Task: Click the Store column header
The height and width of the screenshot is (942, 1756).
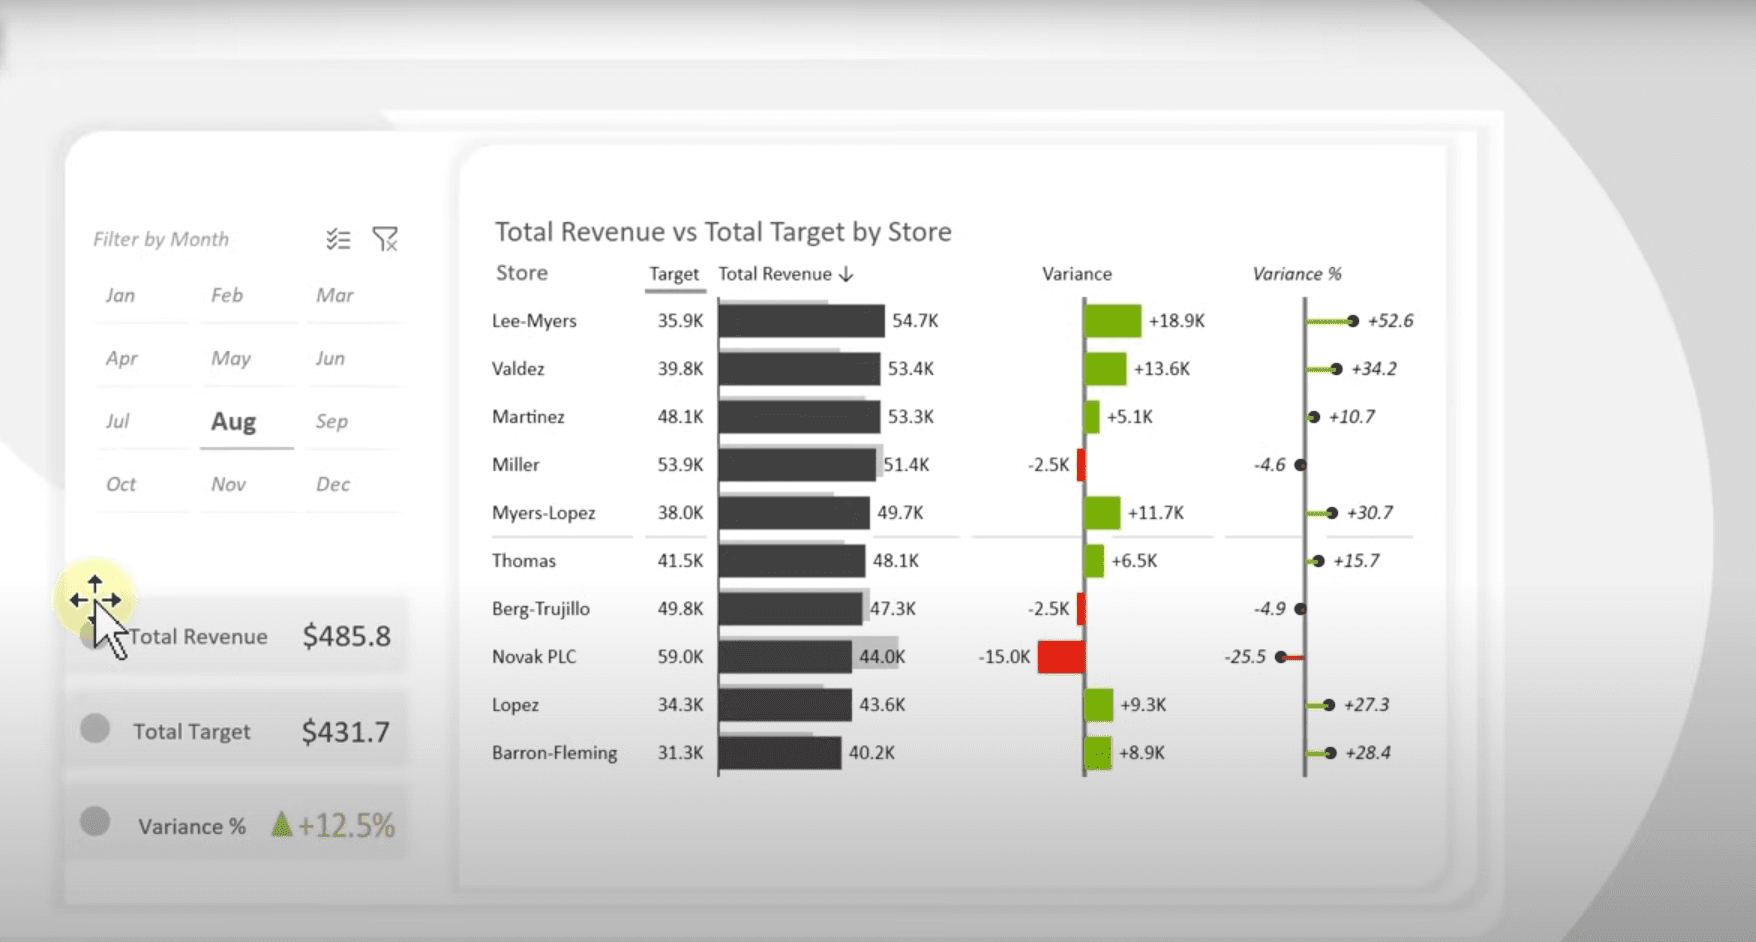Action: tap(522, 273)
